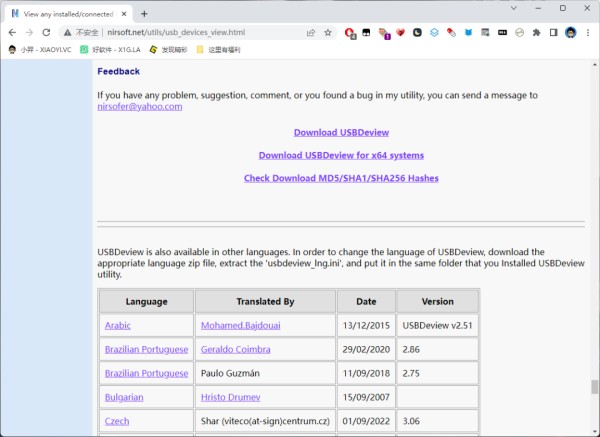Toggle the browser side panel icon
This screenshot has height=437, width=600.
click(x=553, y=33)
